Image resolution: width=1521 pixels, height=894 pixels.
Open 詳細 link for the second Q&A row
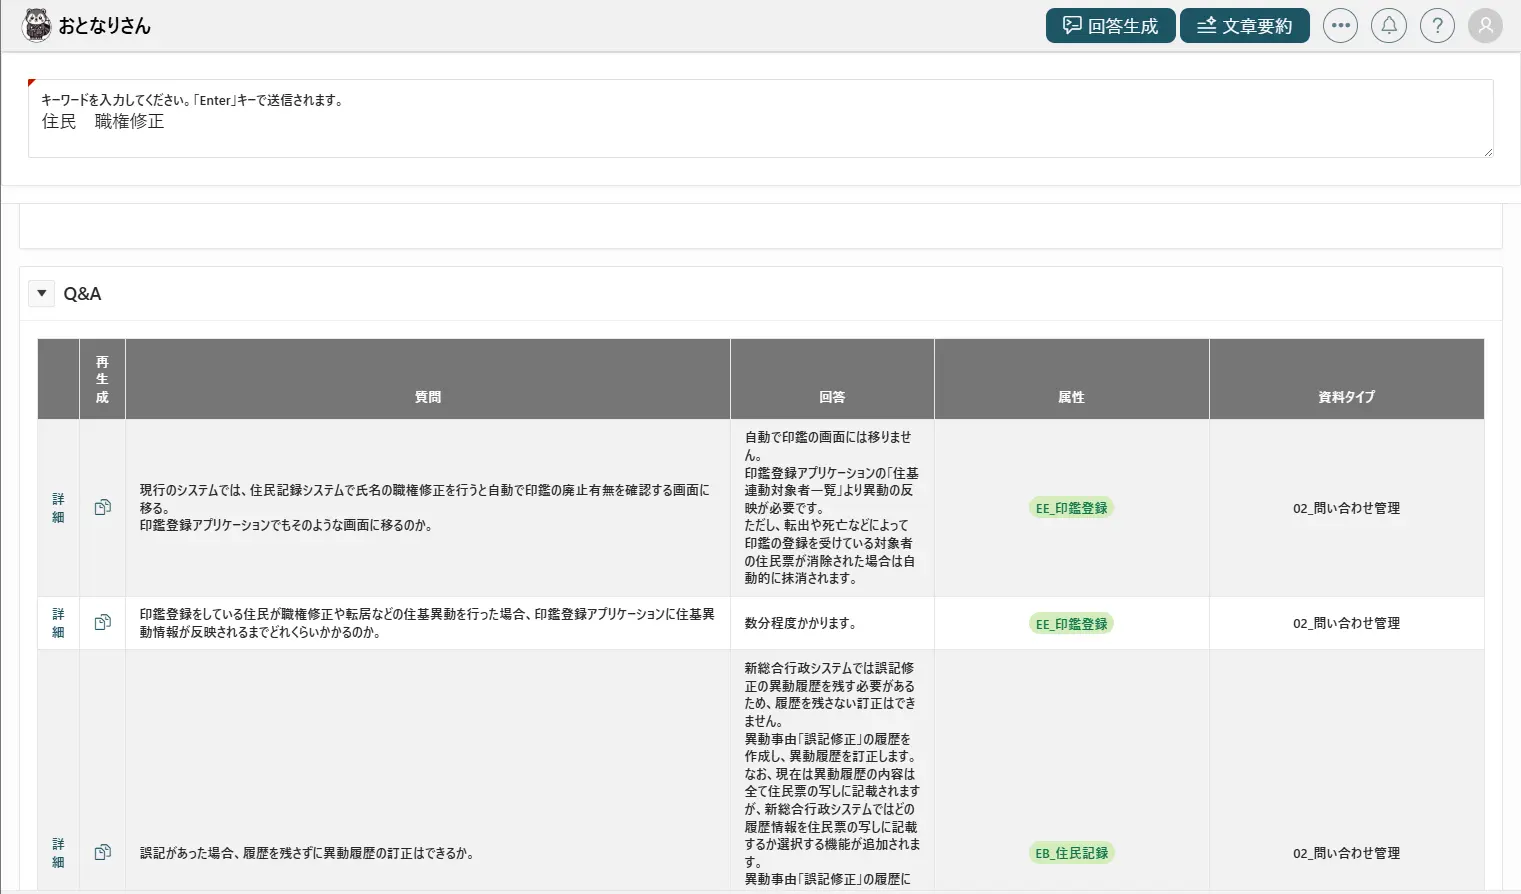pyautogui.click(x=58, y=623)
